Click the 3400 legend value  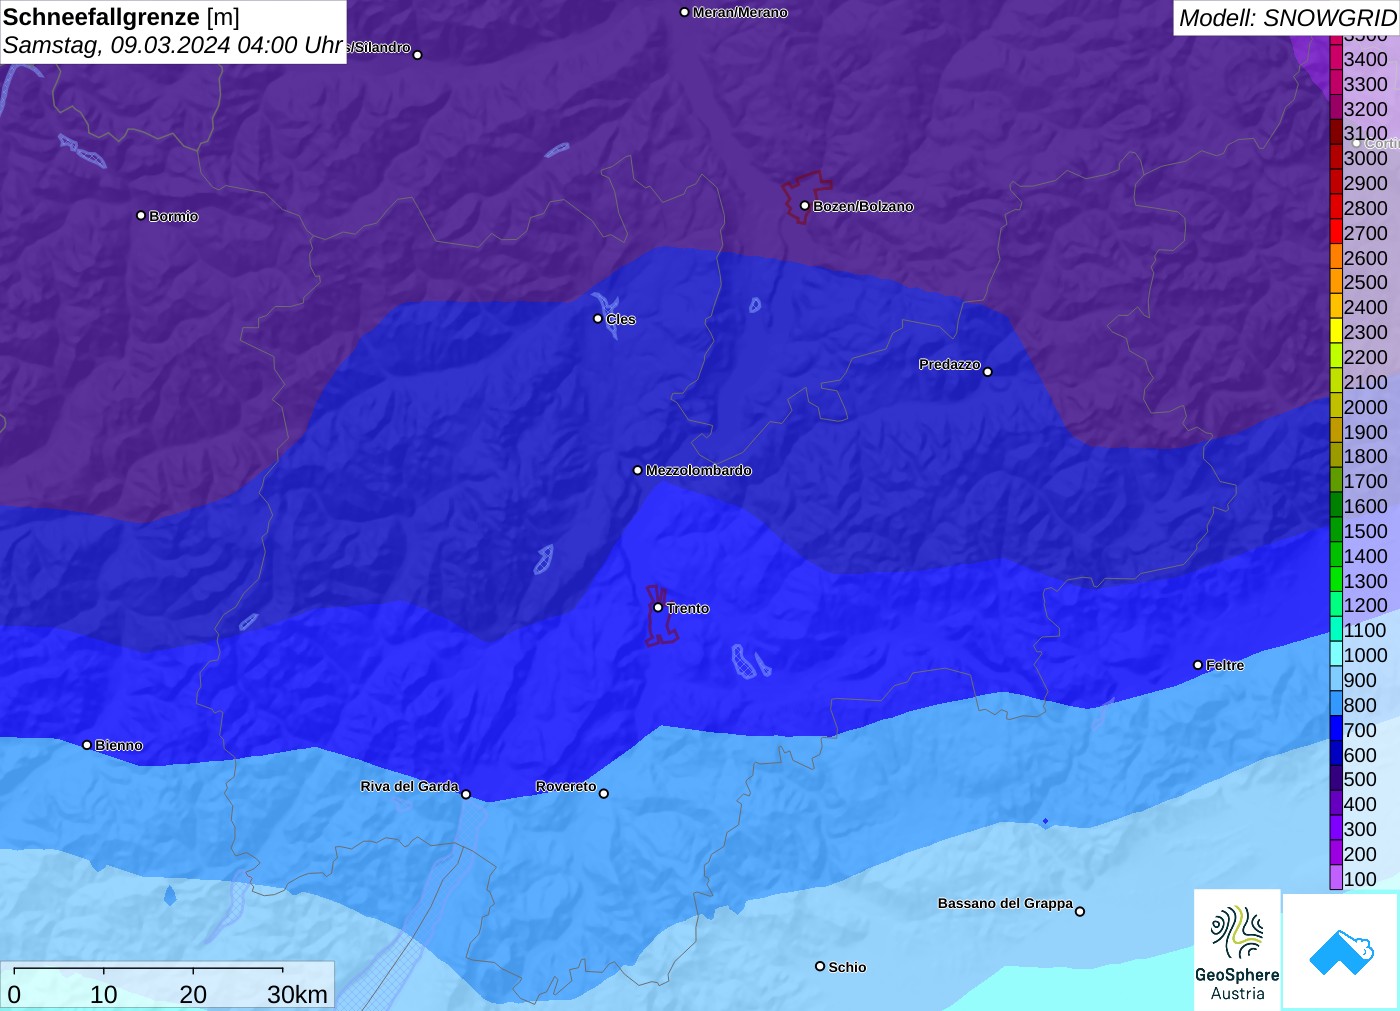coord(1365,59)
